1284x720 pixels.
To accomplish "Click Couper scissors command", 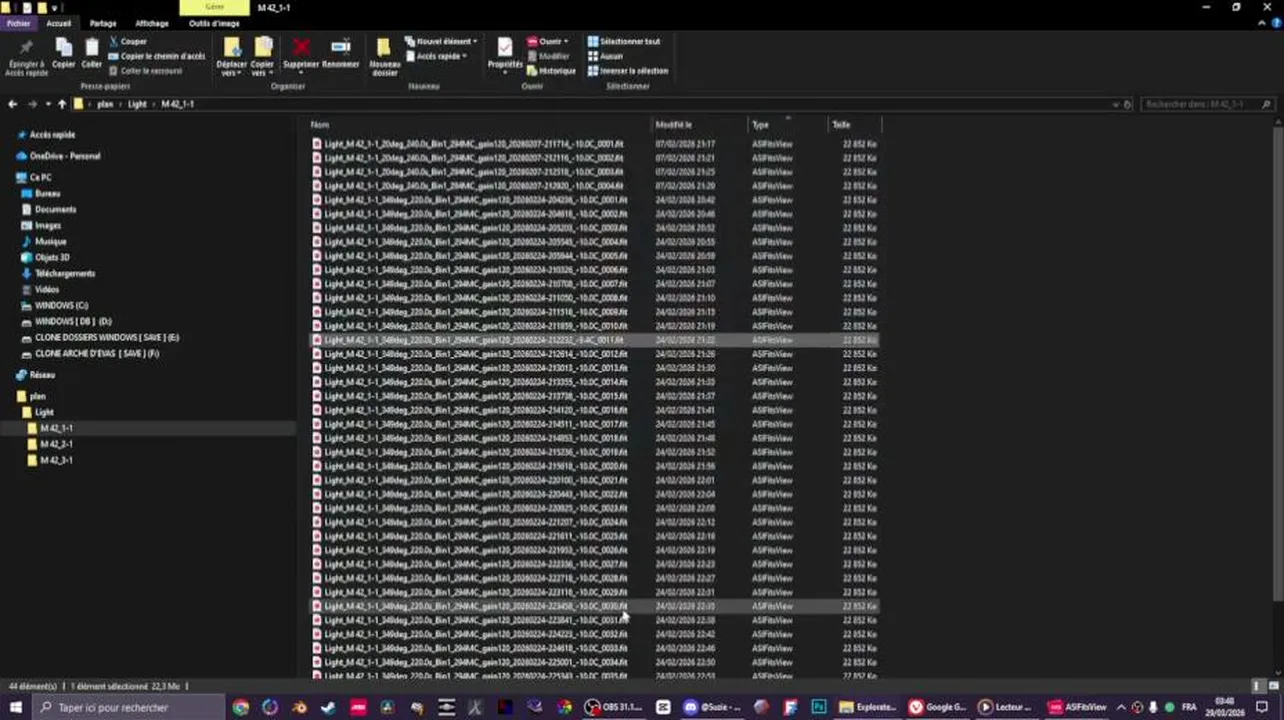I will (x=128, y=42).
